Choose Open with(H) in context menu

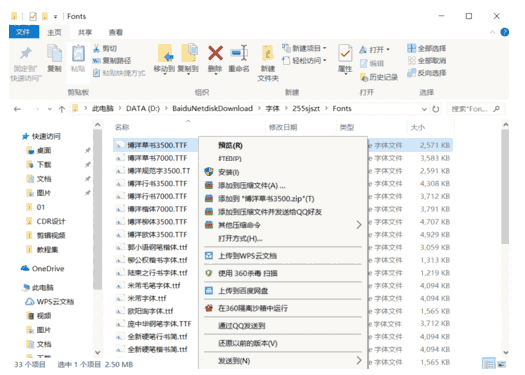(x=240, y=238)
